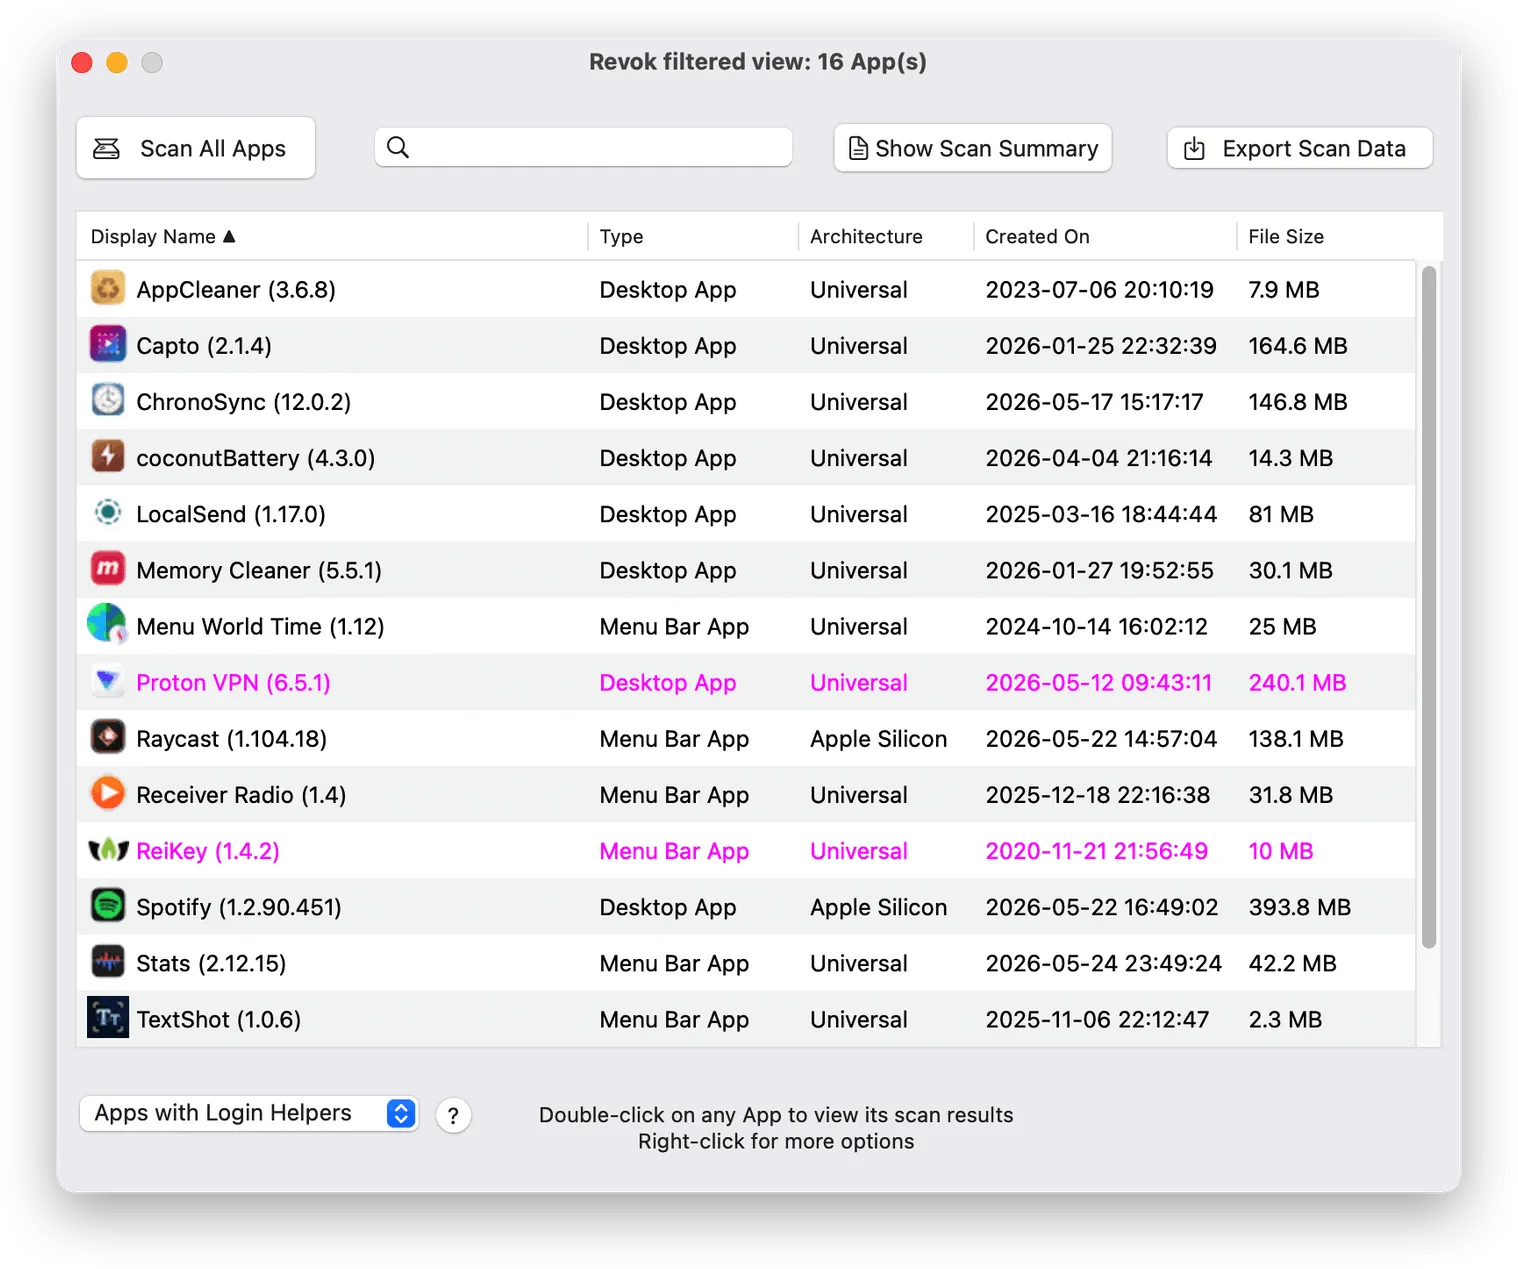Screen dimensions: 1518x1269
Task: Select ChronoSync (12.0.2) name text
Action: click(x=243, y=401)
